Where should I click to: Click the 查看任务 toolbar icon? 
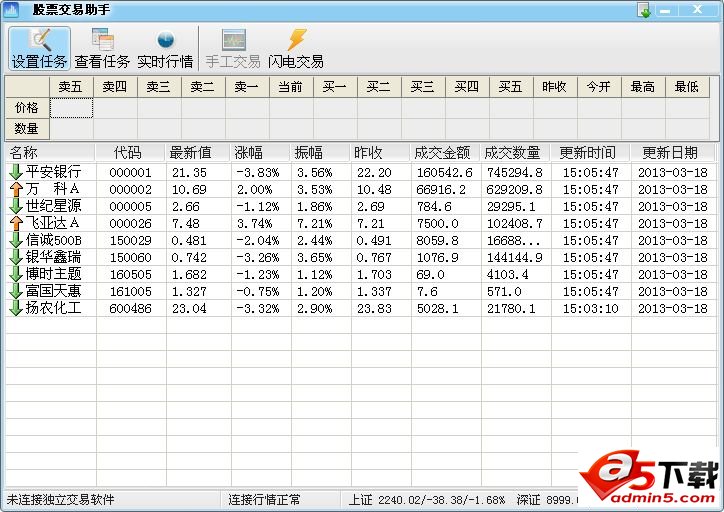click(102, 48)
